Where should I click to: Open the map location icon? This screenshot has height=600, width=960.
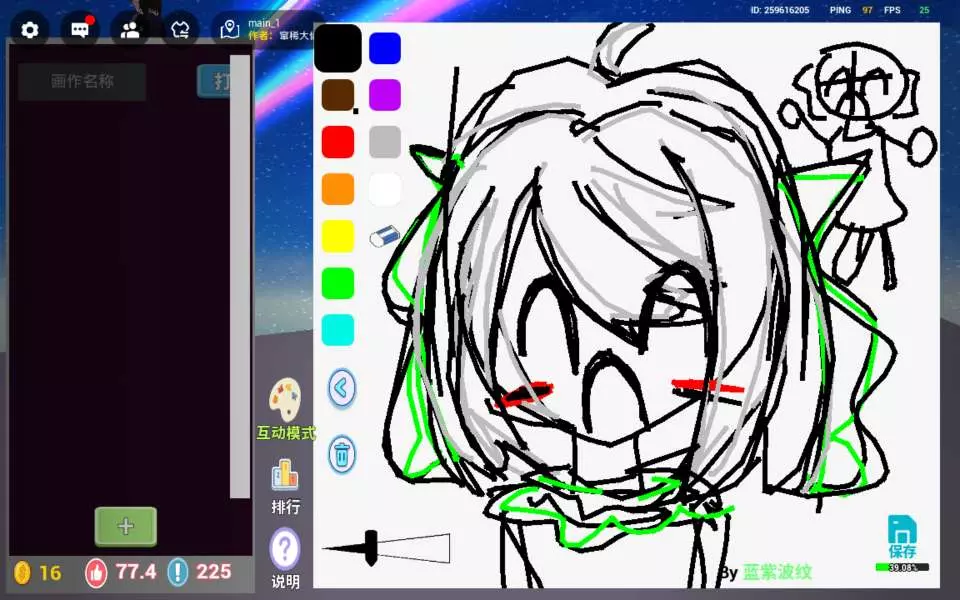pyautogui.click(x=230, y=30)
